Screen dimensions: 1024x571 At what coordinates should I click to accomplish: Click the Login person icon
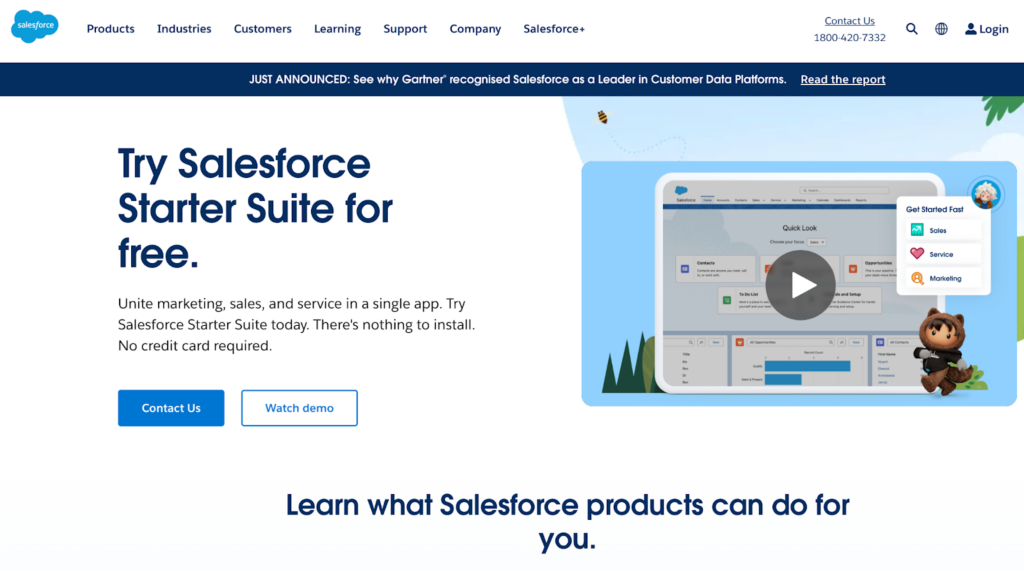(970, 29)
